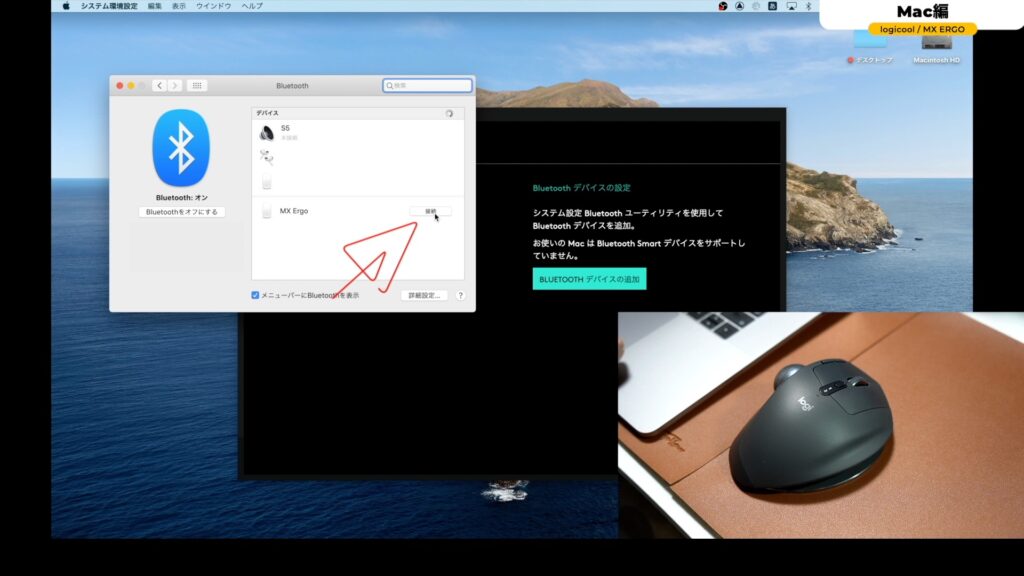Select the S5 speaker device row
Screen dimensions: 1024x576
[358, 133]
